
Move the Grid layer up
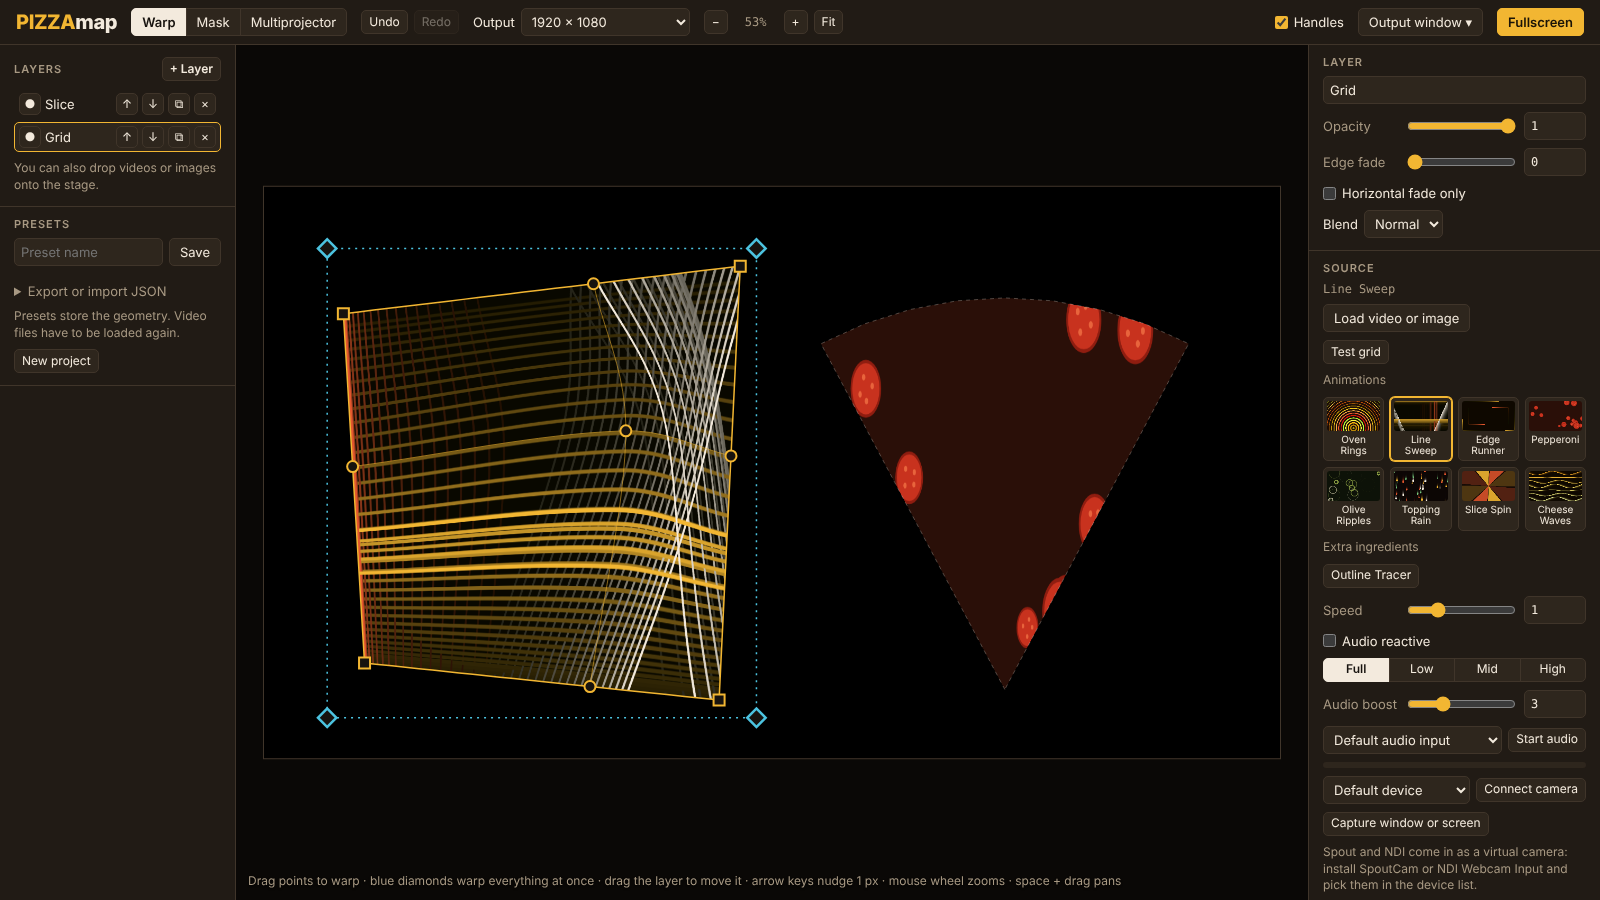coord(127,137)
